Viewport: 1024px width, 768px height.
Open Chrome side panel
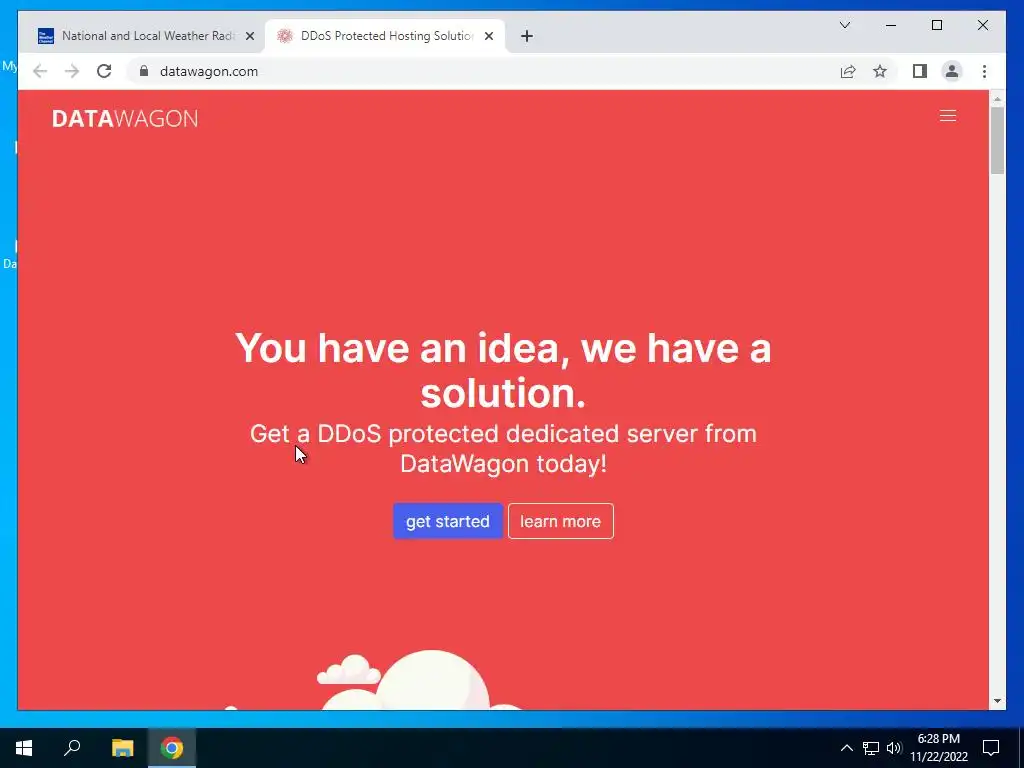pyautogui.click(x=920, y=71)
